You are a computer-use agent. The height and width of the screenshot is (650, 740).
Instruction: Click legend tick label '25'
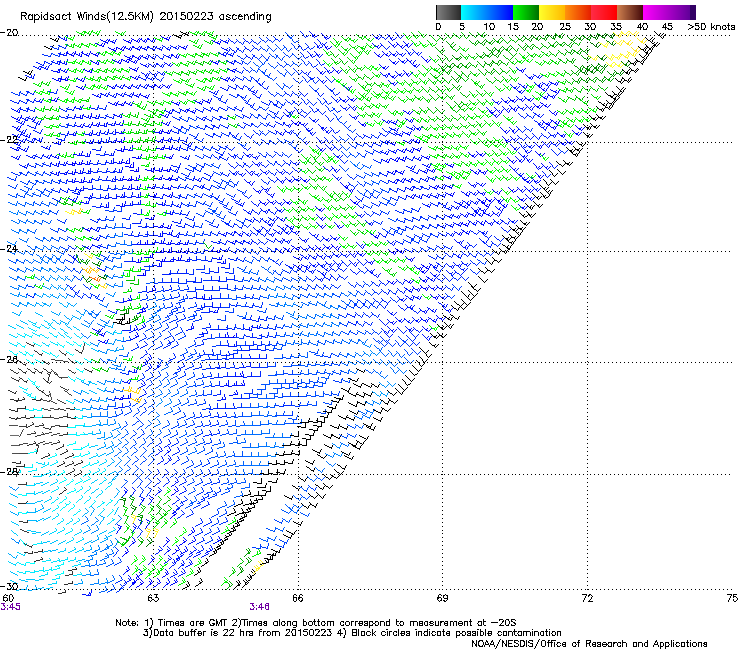(564, 27)
